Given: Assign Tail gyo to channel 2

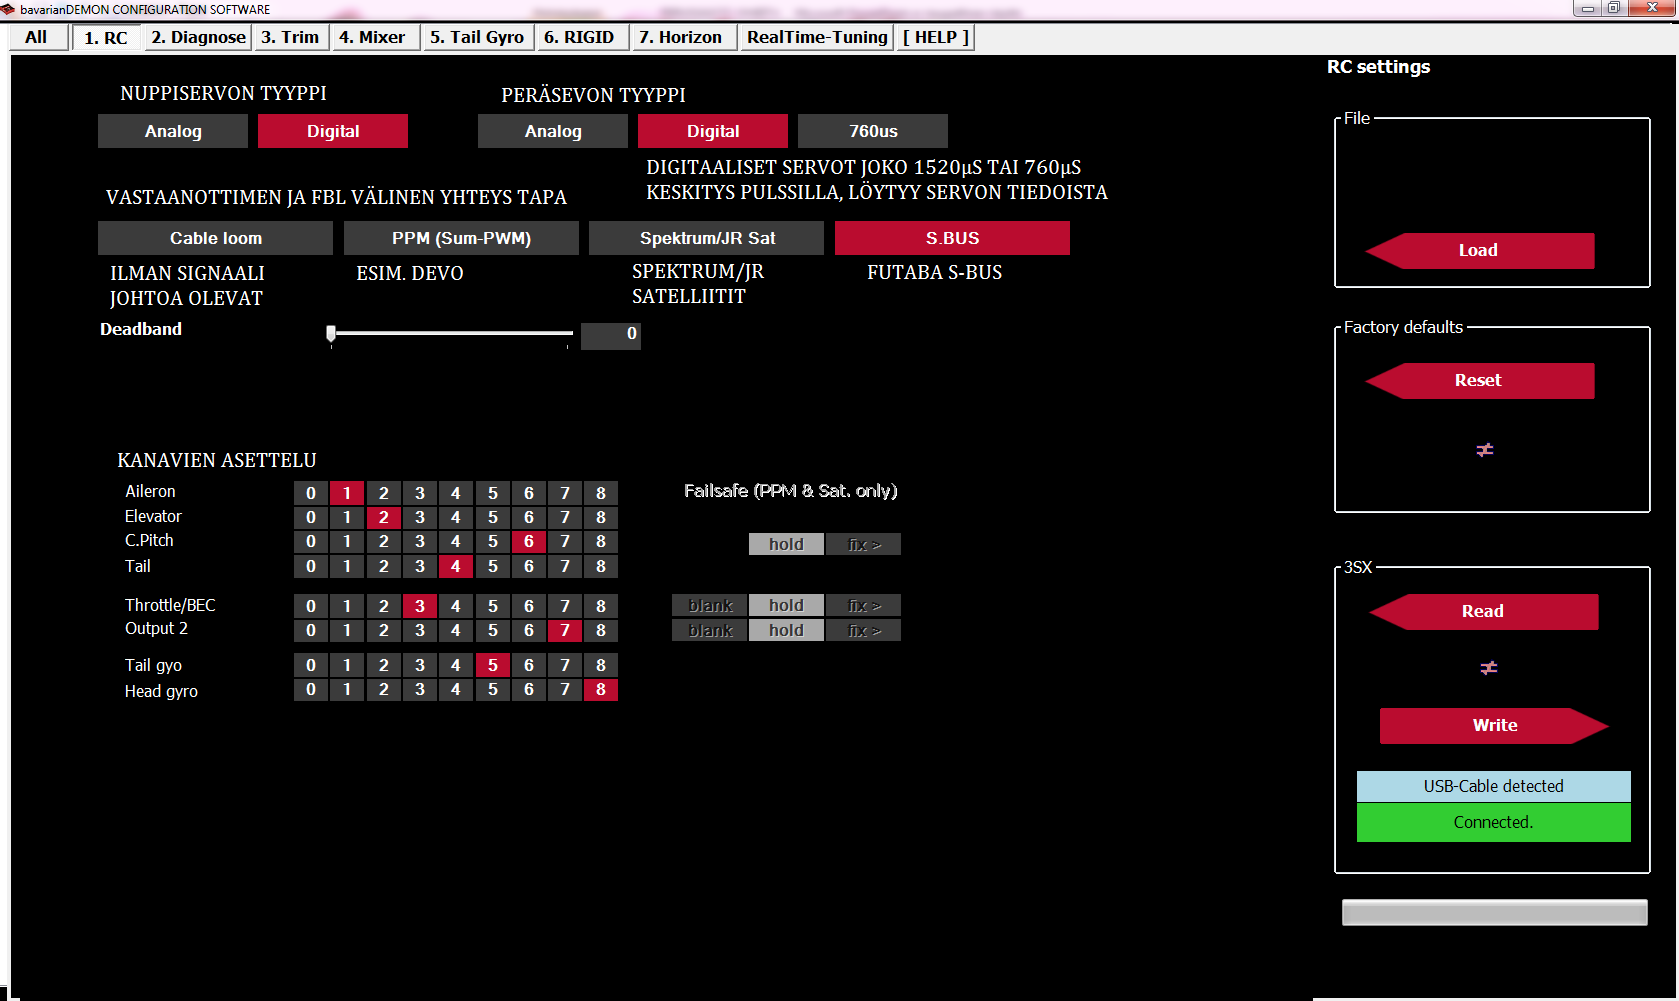Looking at the screenshot, I should click(383, 665).
